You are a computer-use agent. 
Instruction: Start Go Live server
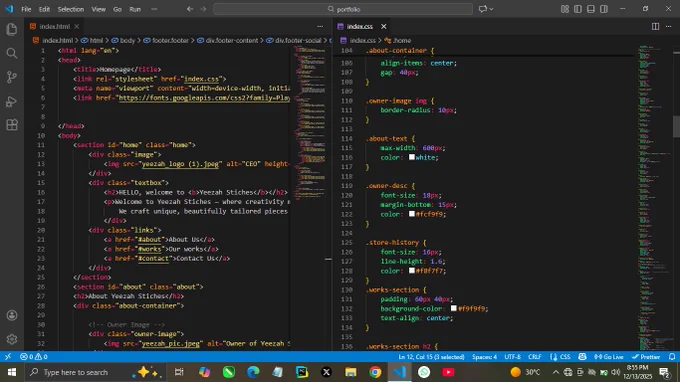[x=608, y=357]
